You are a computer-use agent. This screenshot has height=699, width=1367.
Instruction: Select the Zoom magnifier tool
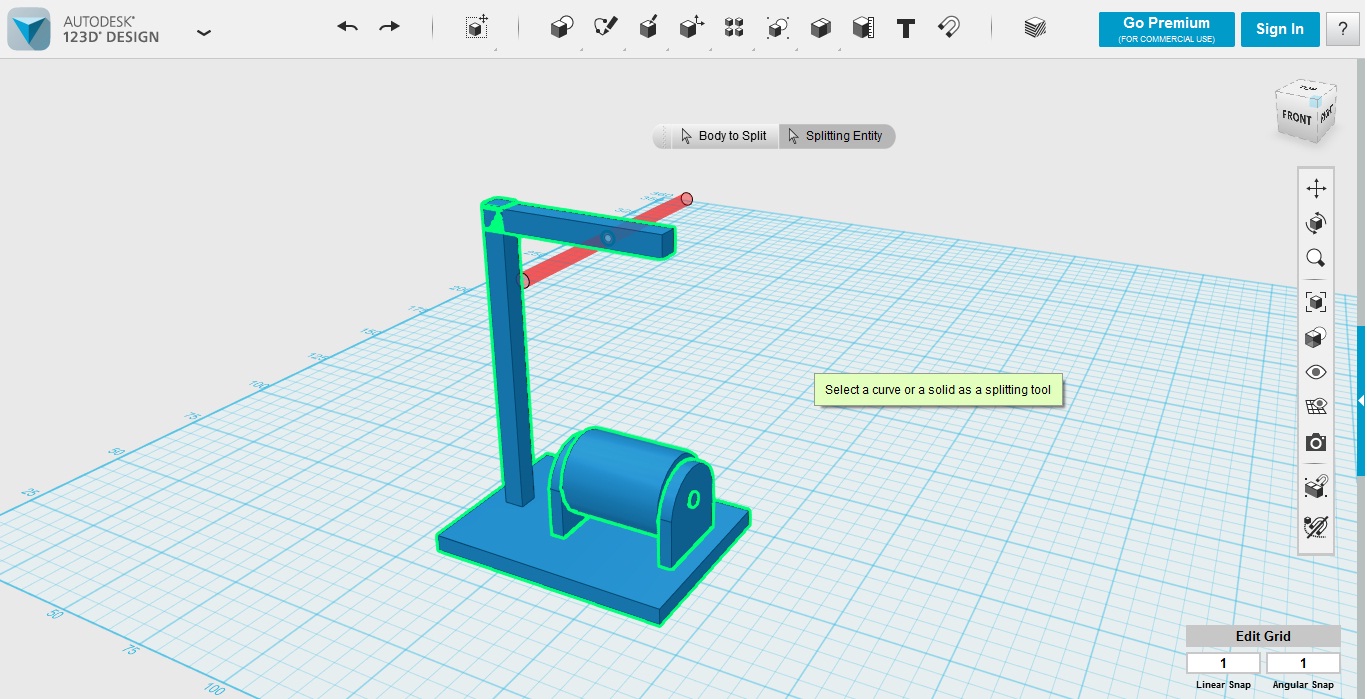pos(1316,258)
